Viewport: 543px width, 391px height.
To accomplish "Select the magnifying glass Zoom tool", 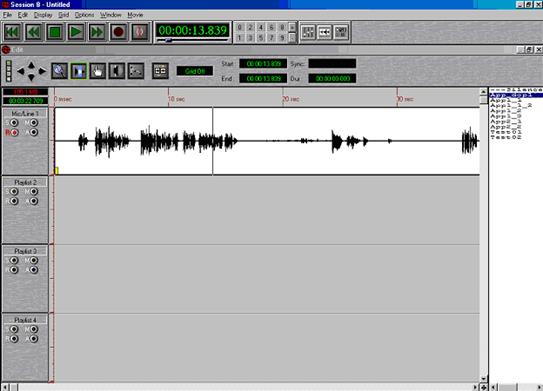I will tap(60, 71).
